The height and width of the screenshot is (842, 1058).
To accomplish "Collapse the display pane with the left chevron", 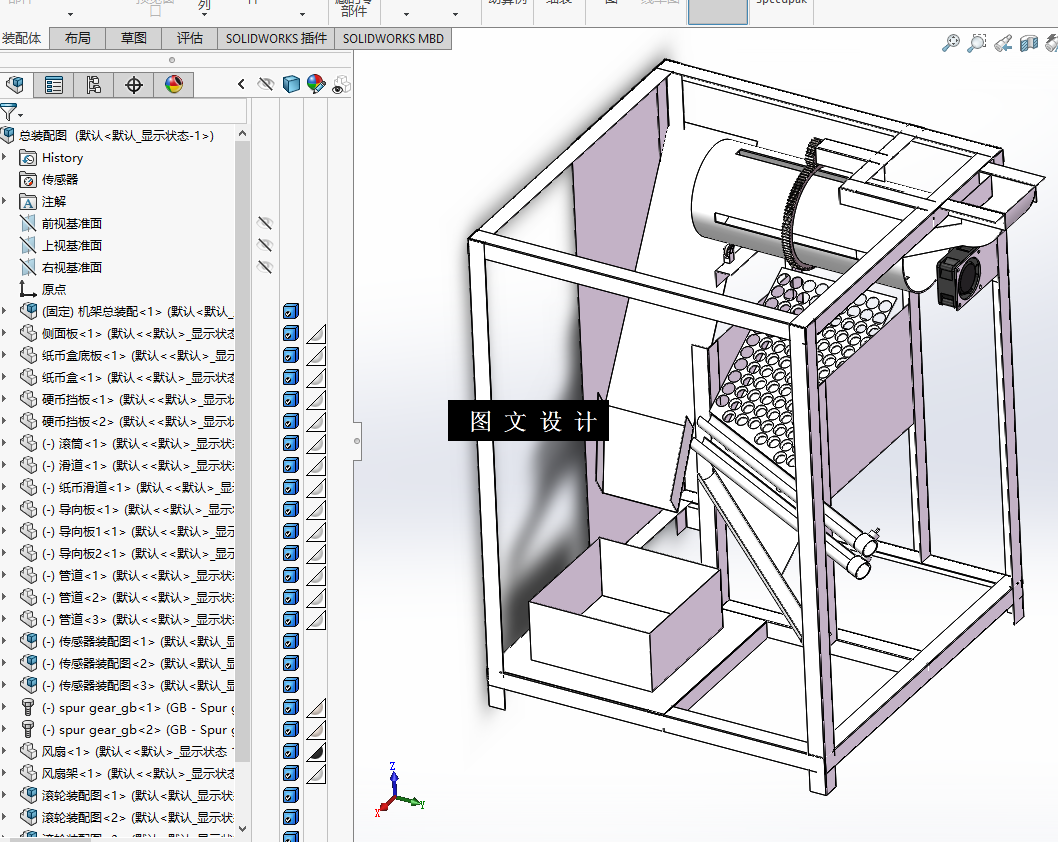I will (241, 85).
